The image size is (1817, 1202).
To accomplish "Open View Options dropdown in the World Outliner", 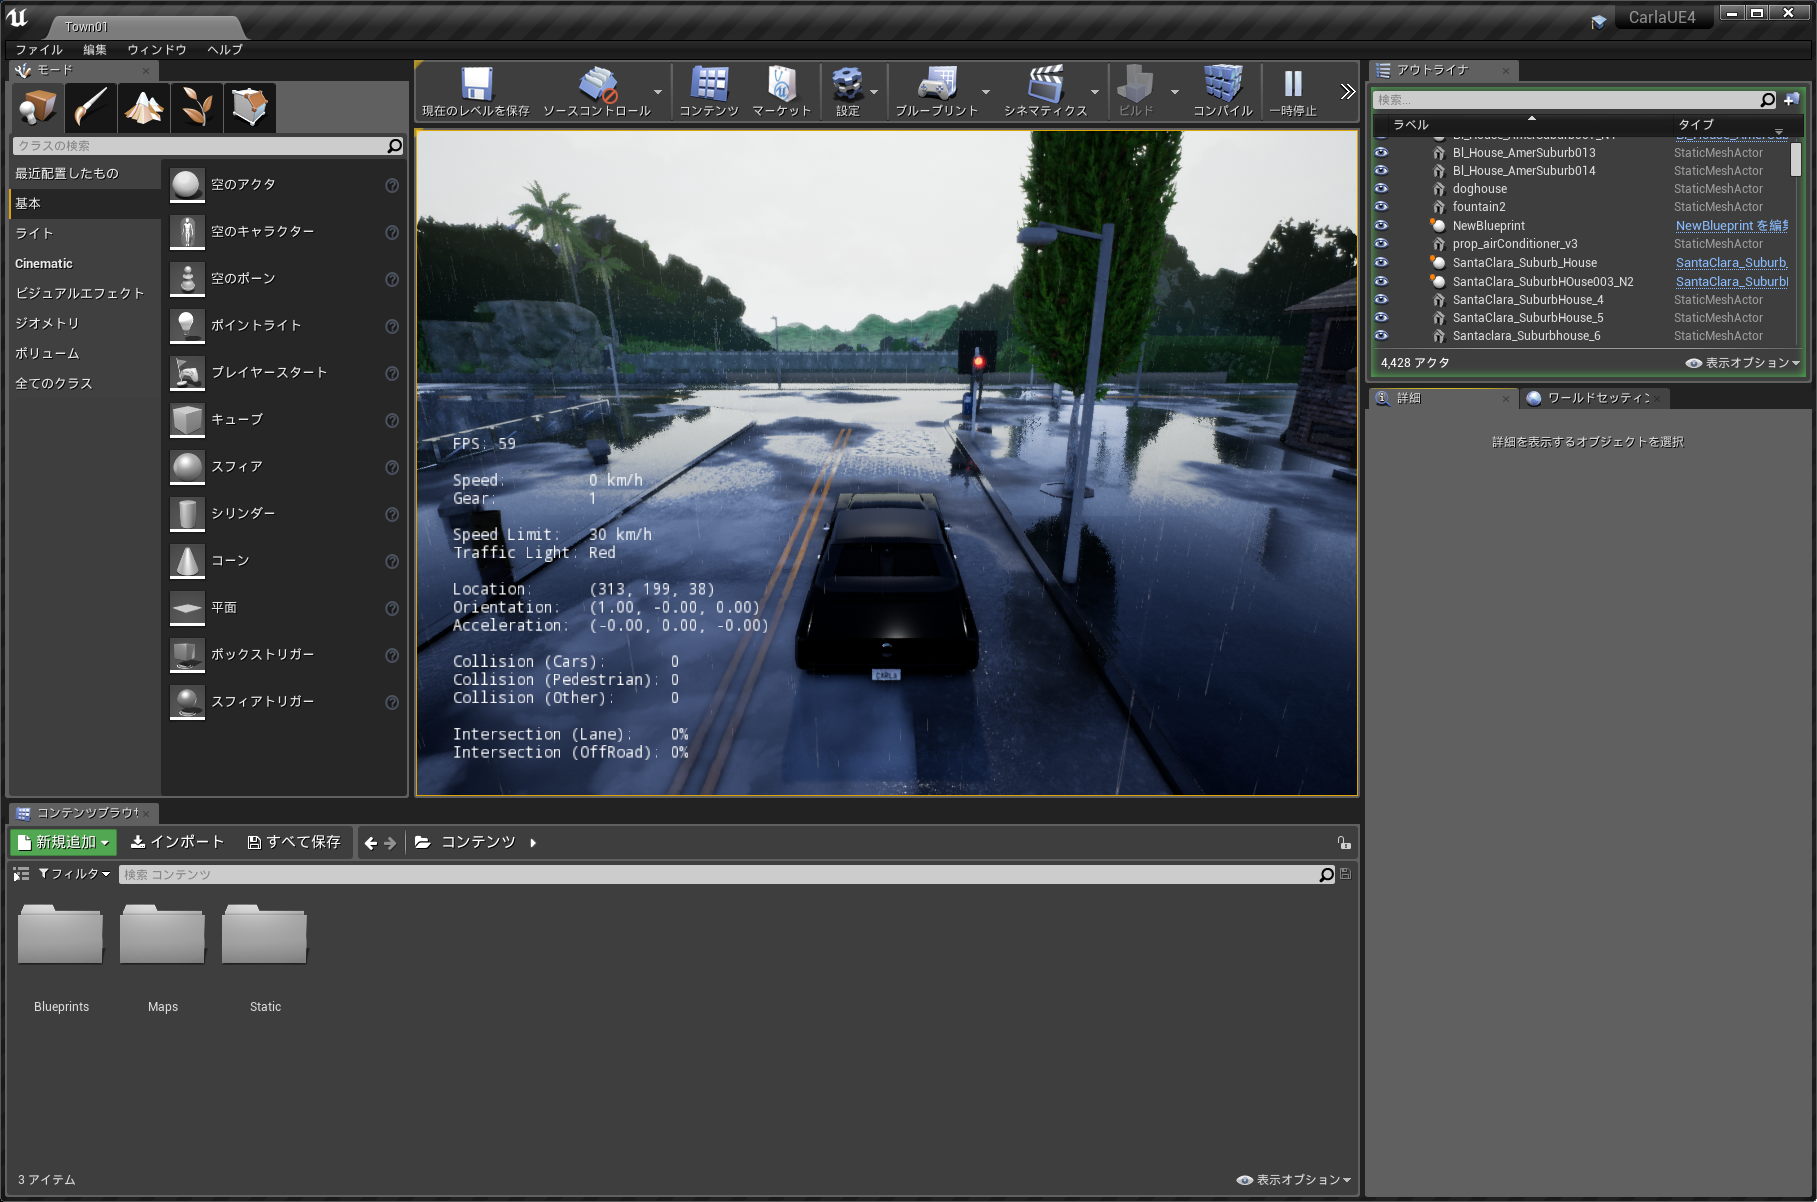I will coord(1743,363).
